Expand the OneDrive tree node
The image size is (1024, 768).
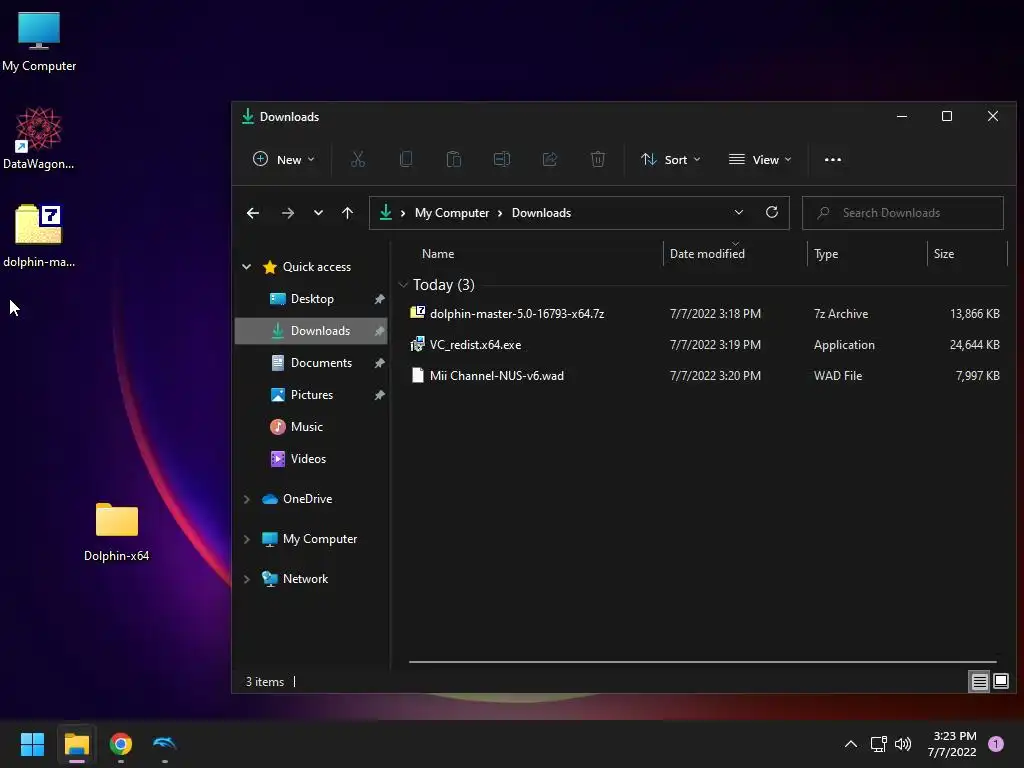[x=246, y=499]
